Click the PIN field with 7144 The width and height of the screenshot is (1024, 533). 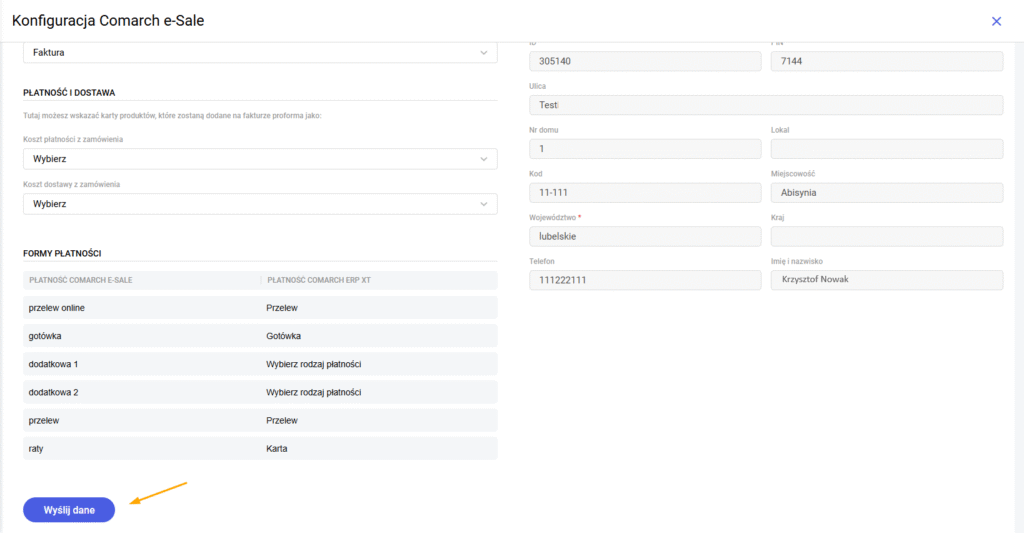coord(887,61)
